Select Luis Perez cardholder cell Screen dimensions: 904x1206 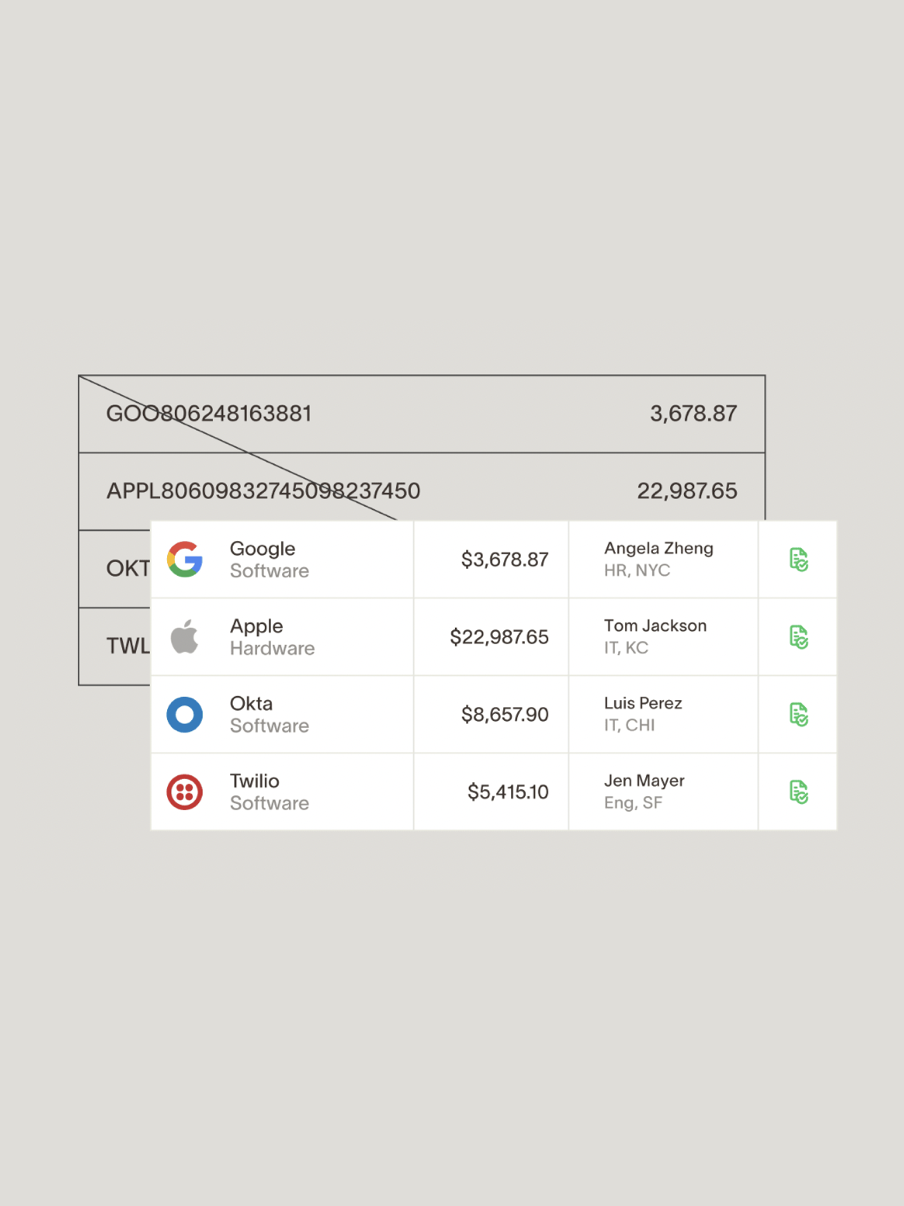click(x=663, y=714)
